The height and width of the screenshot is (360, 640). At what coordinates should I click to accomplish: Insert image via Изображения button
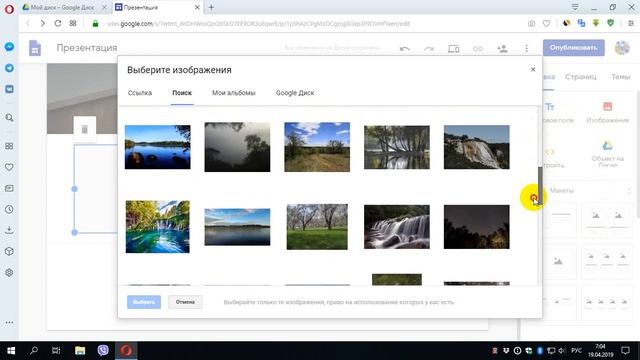(x=607, y=113)
